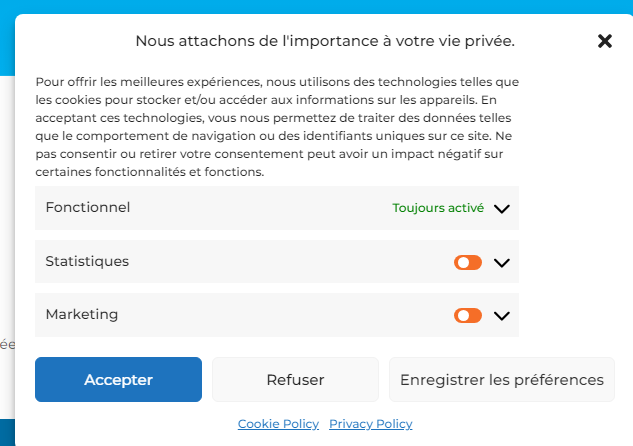The width and height of the screenshot is (633, 446).
Task: Save choices via 'Enregistrer les préférences'
Action: pyautogui.click(x=502, y=379)
